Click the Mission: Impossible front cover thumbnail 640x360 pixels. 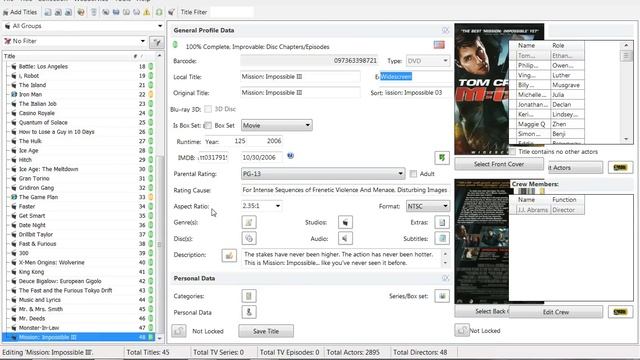click(482, 89)
